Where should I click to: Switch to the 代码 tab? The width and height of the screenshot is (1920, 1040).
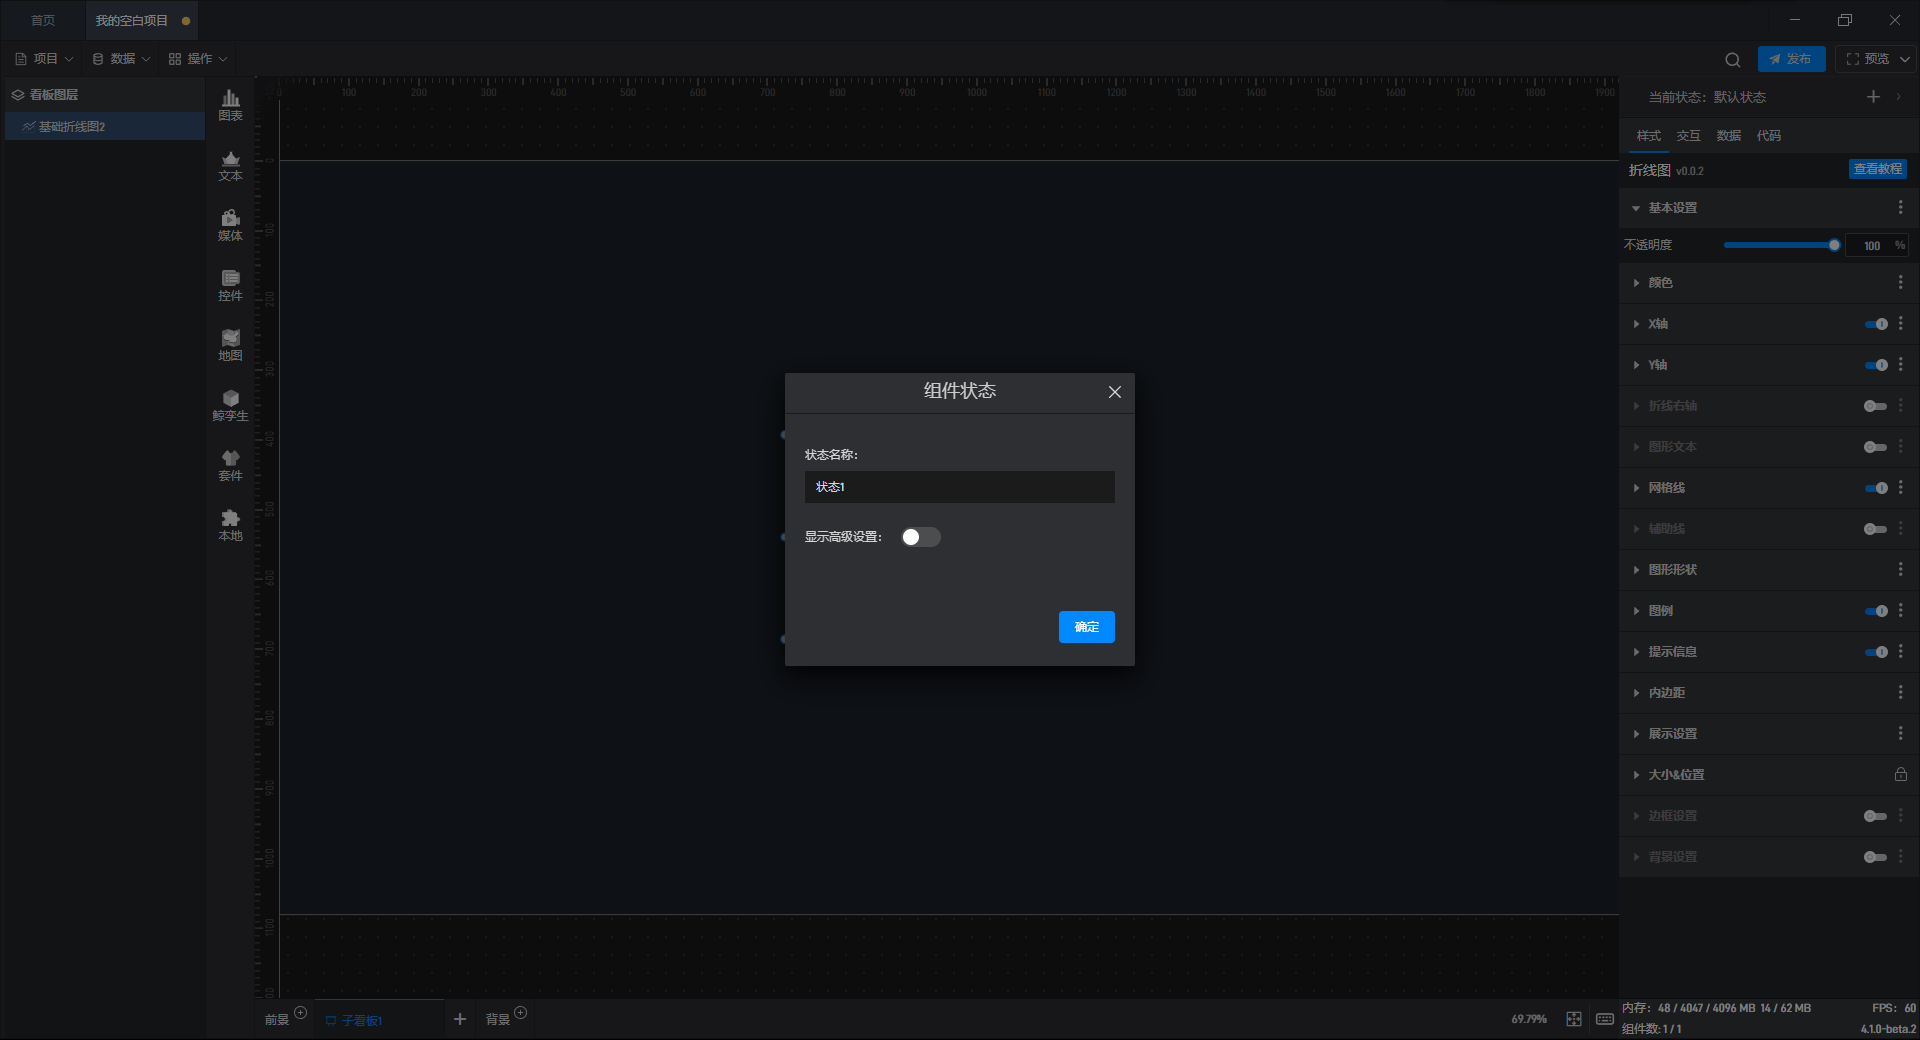[1768, 135]
